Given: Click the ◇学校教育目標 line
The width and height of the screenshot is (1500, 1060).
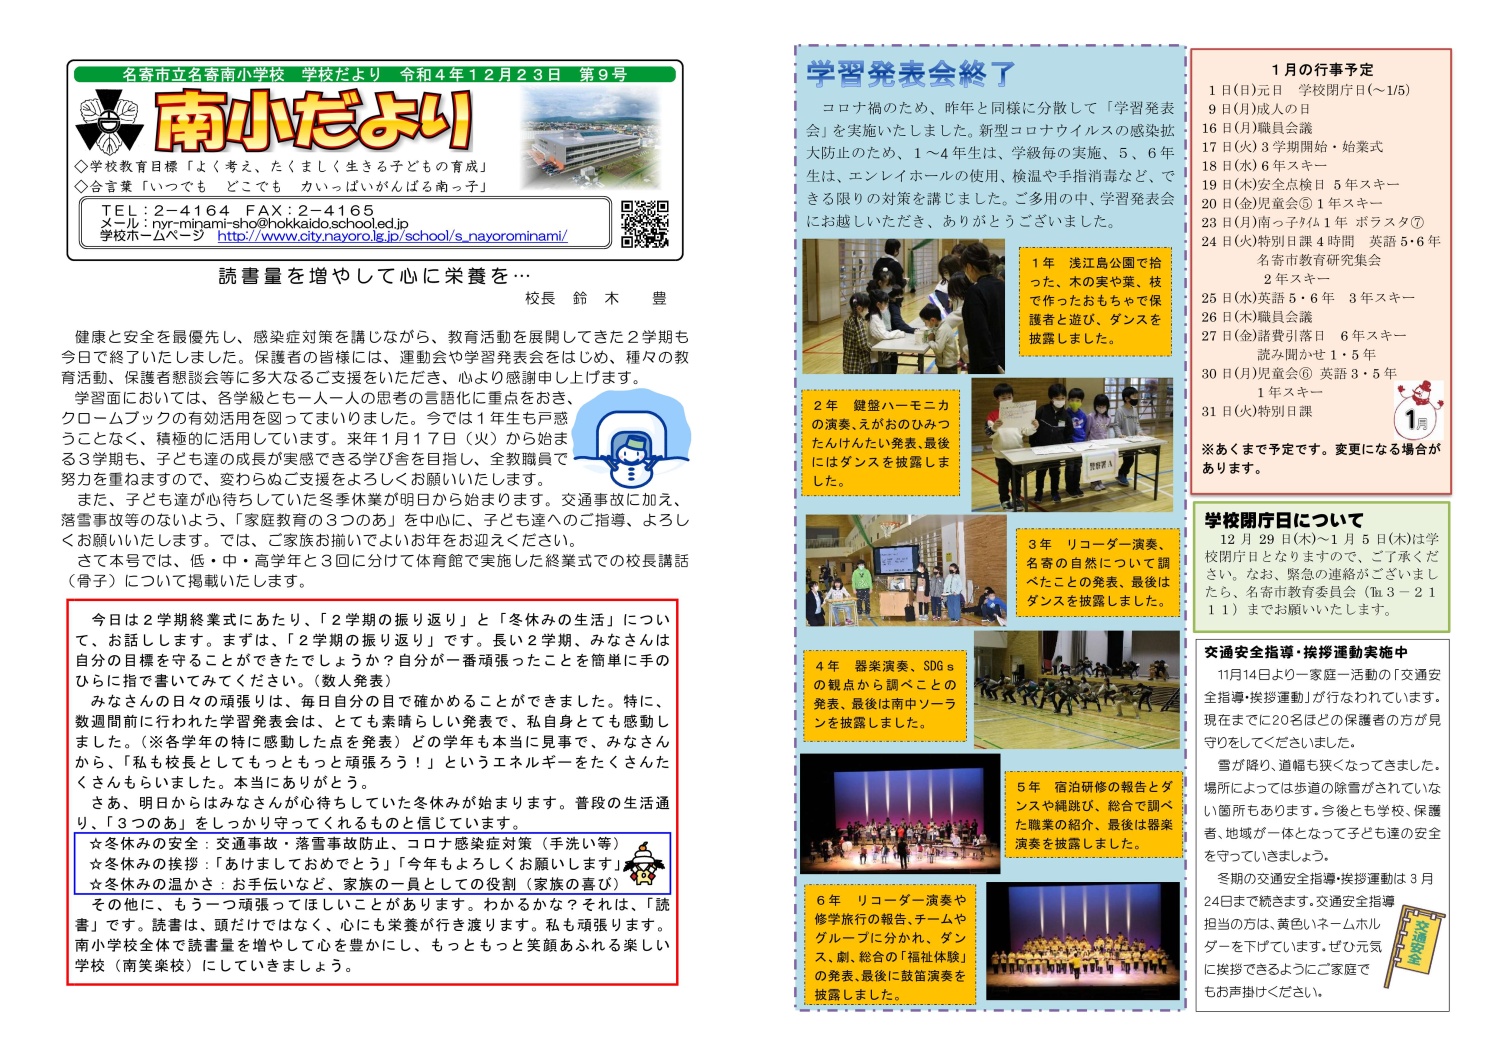Looking at the screenshot, I should tap(282, 166).
